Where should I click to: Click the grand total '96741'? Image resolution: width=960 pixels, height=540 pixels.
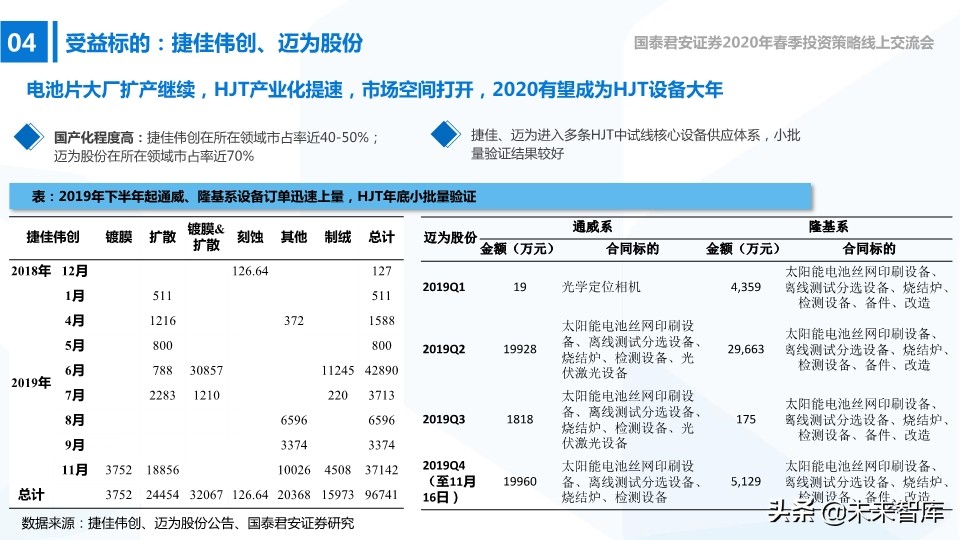coord(381,494)
